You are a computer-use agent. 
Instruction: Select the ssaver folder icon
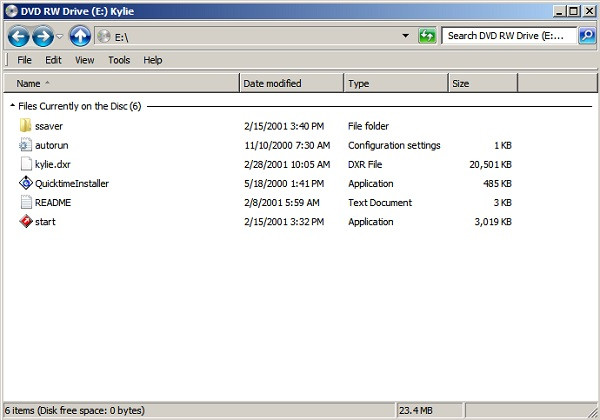26,126
